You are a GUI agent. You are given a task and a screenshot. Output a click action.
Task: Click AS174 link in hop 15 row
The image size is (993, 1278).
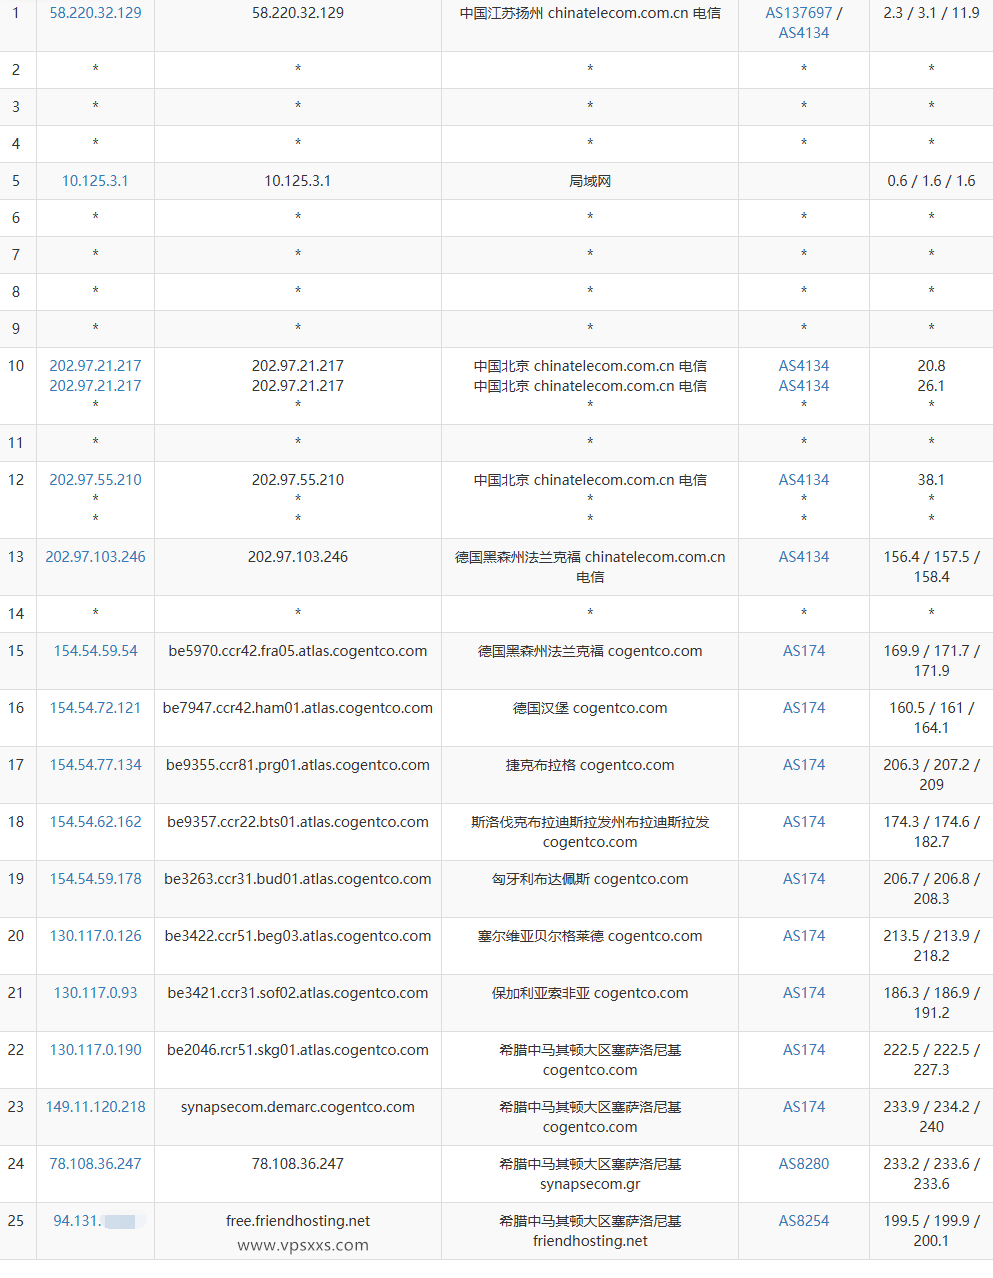(804, 651)
